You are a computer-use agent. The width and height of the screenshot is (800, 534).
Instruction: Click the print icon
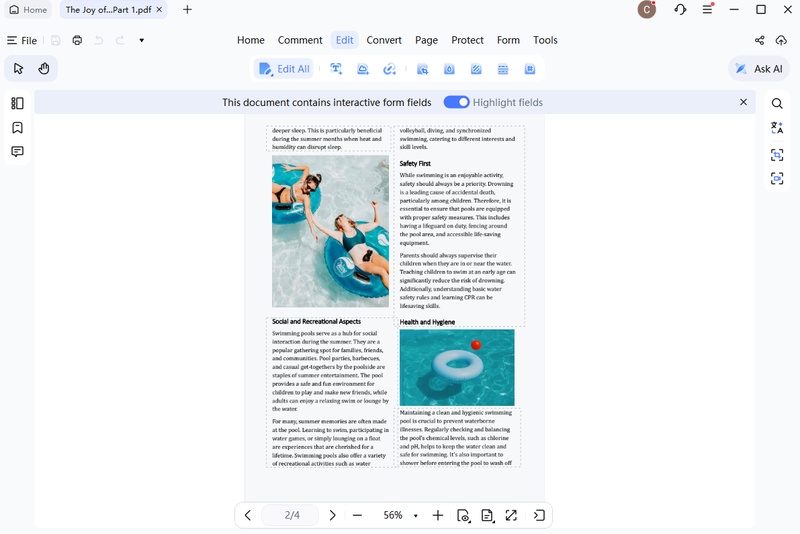[77, 40]
